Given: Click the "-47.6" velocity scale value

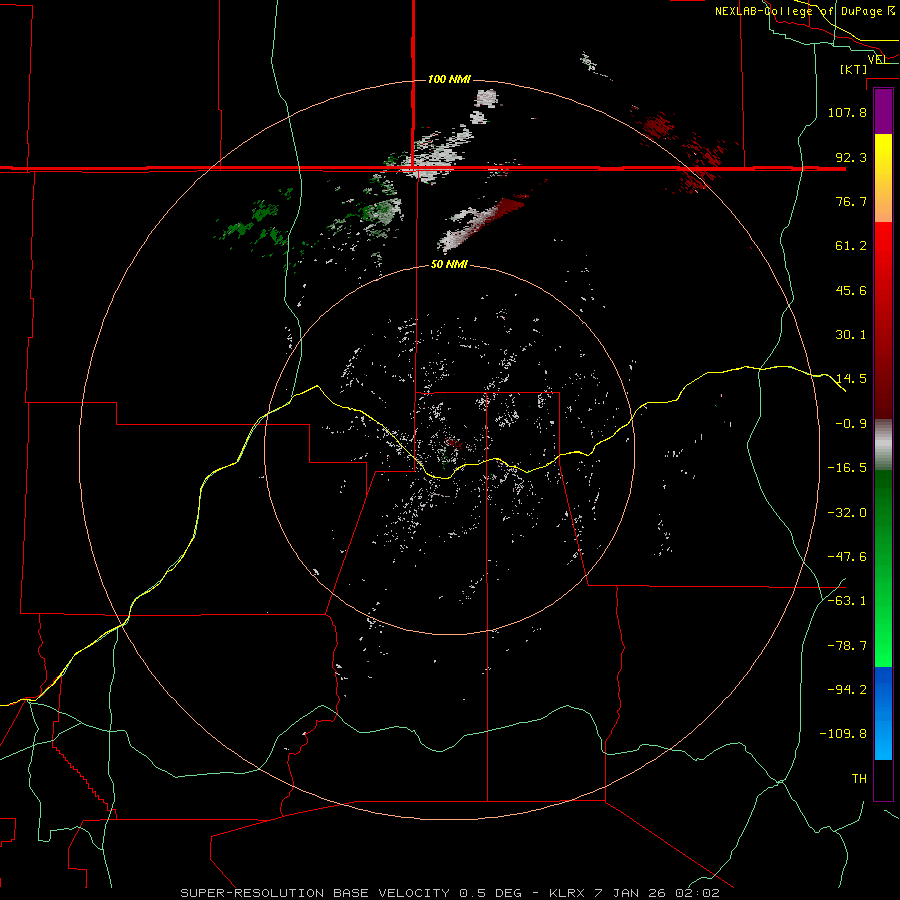Looking at the screenshot, I should coord(847,557).
